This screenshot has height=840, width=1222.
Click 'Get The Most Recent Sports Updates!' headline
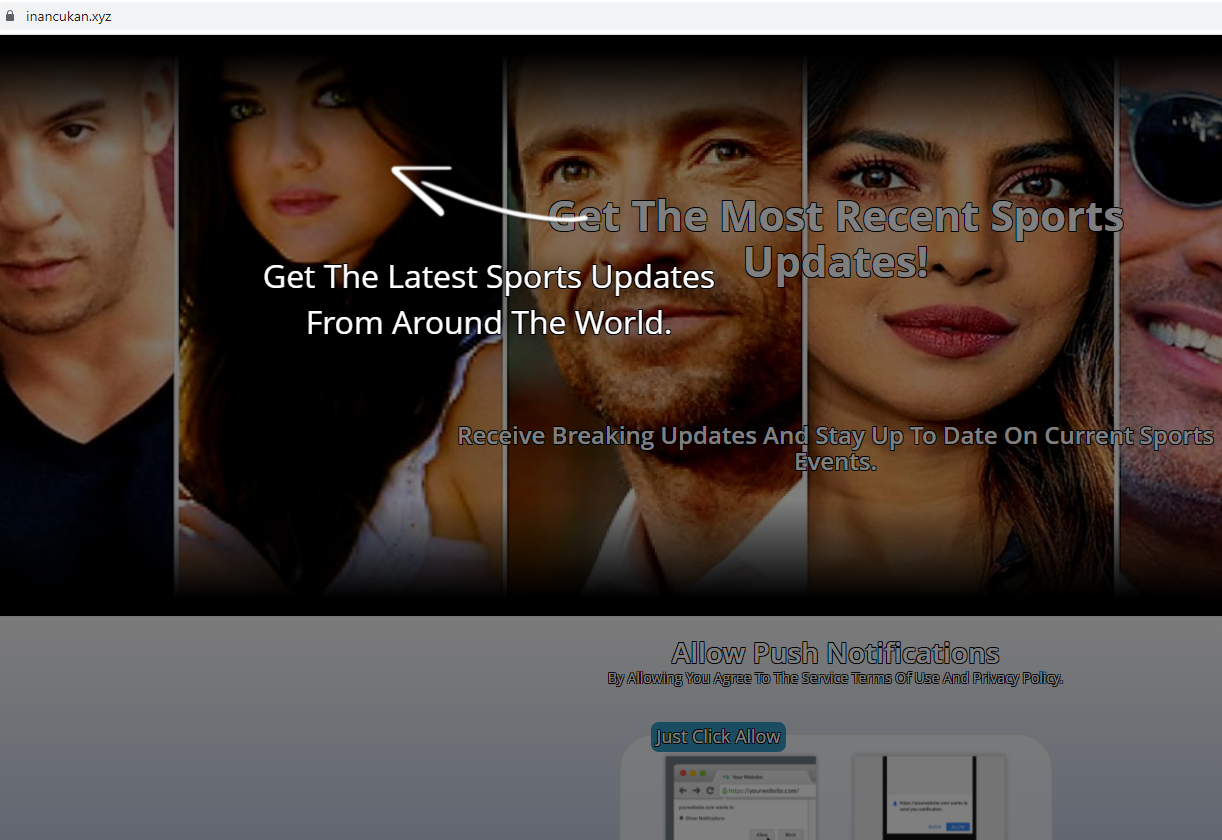[x=836, y=239]
